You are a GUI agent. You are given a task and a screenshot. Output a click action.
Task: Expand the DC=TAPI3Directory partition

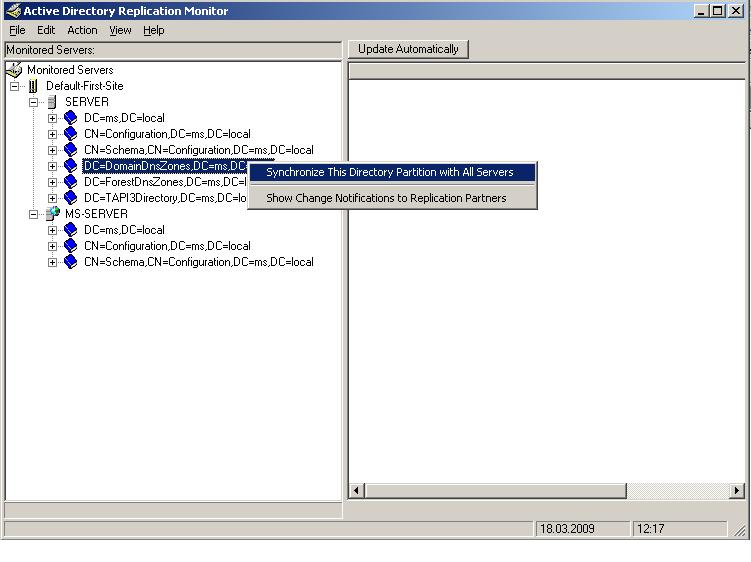point(52,198)
